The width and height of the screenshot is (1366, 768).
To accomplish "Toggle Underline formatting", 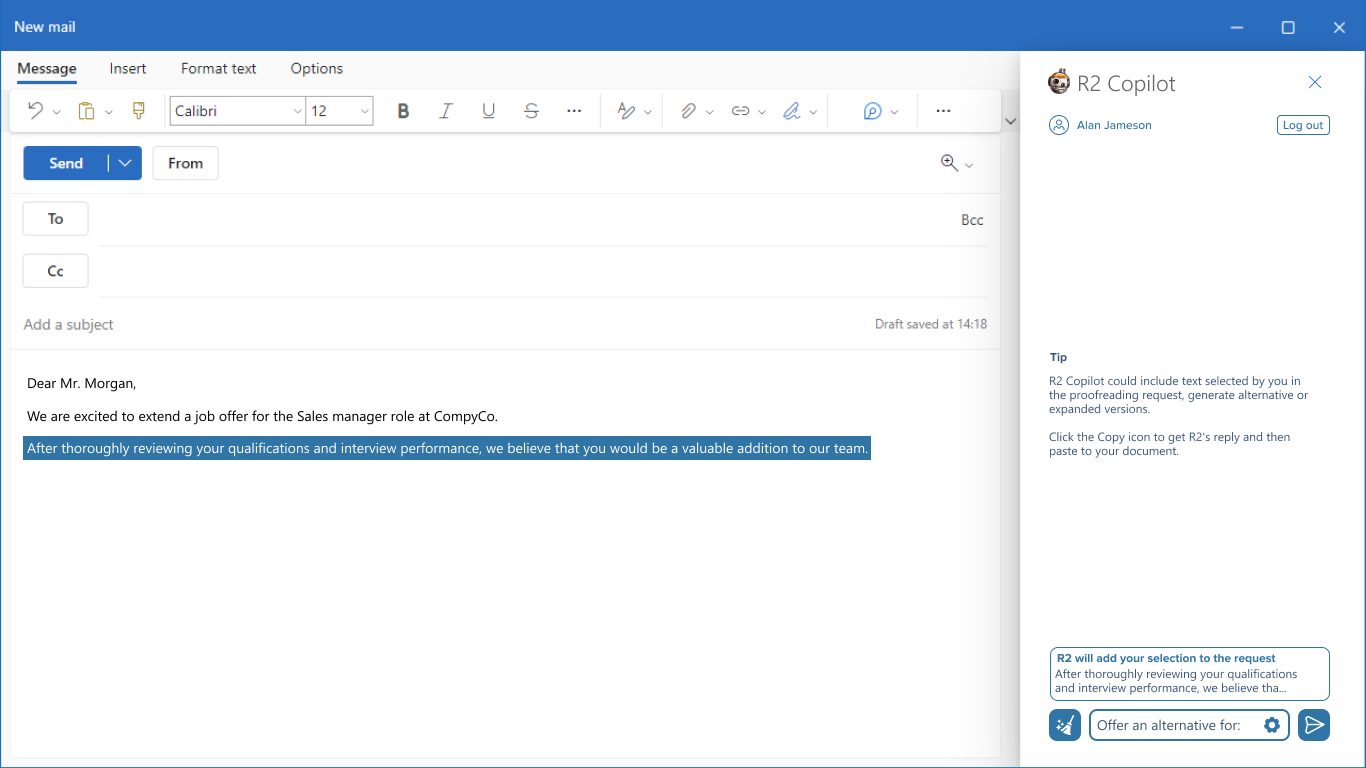I will (488, 111).
